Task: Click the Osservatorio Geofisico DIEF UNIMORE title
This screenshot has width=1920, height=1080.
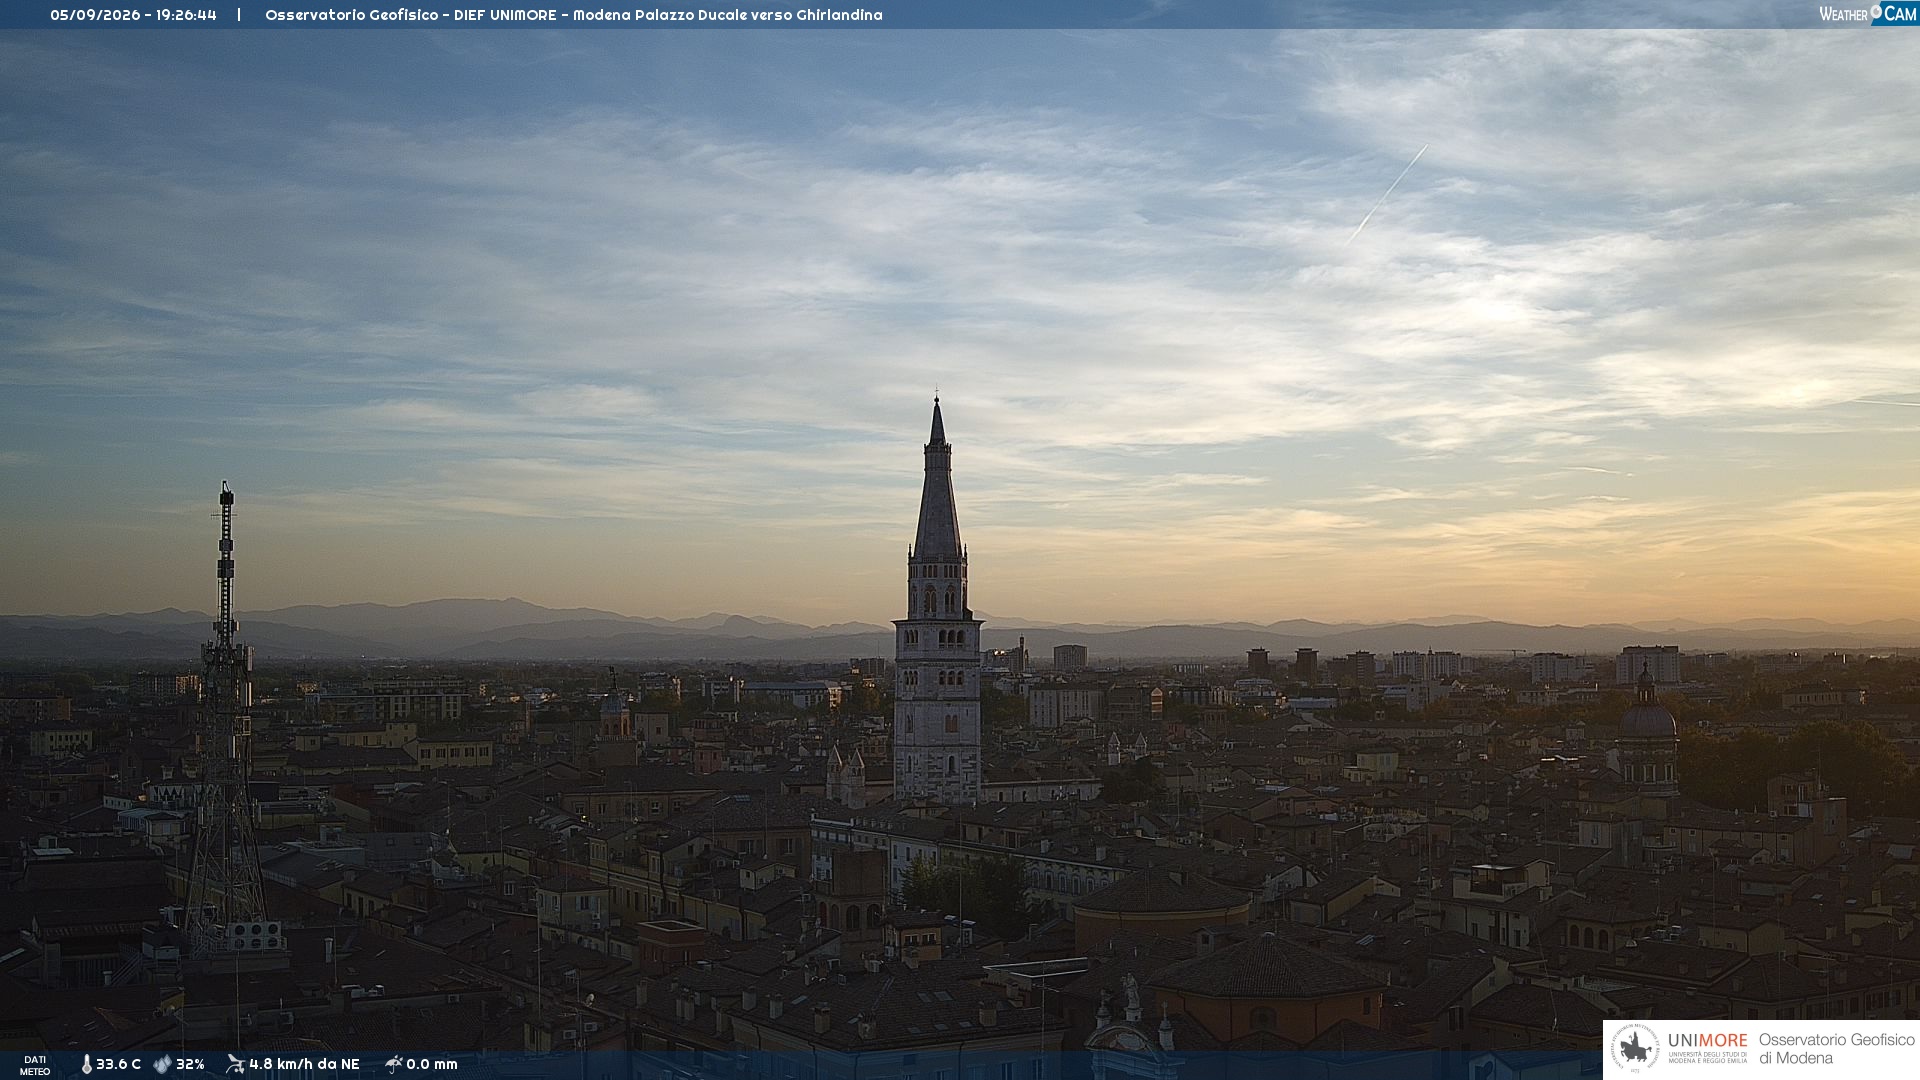Action: [x=411, y=15]
